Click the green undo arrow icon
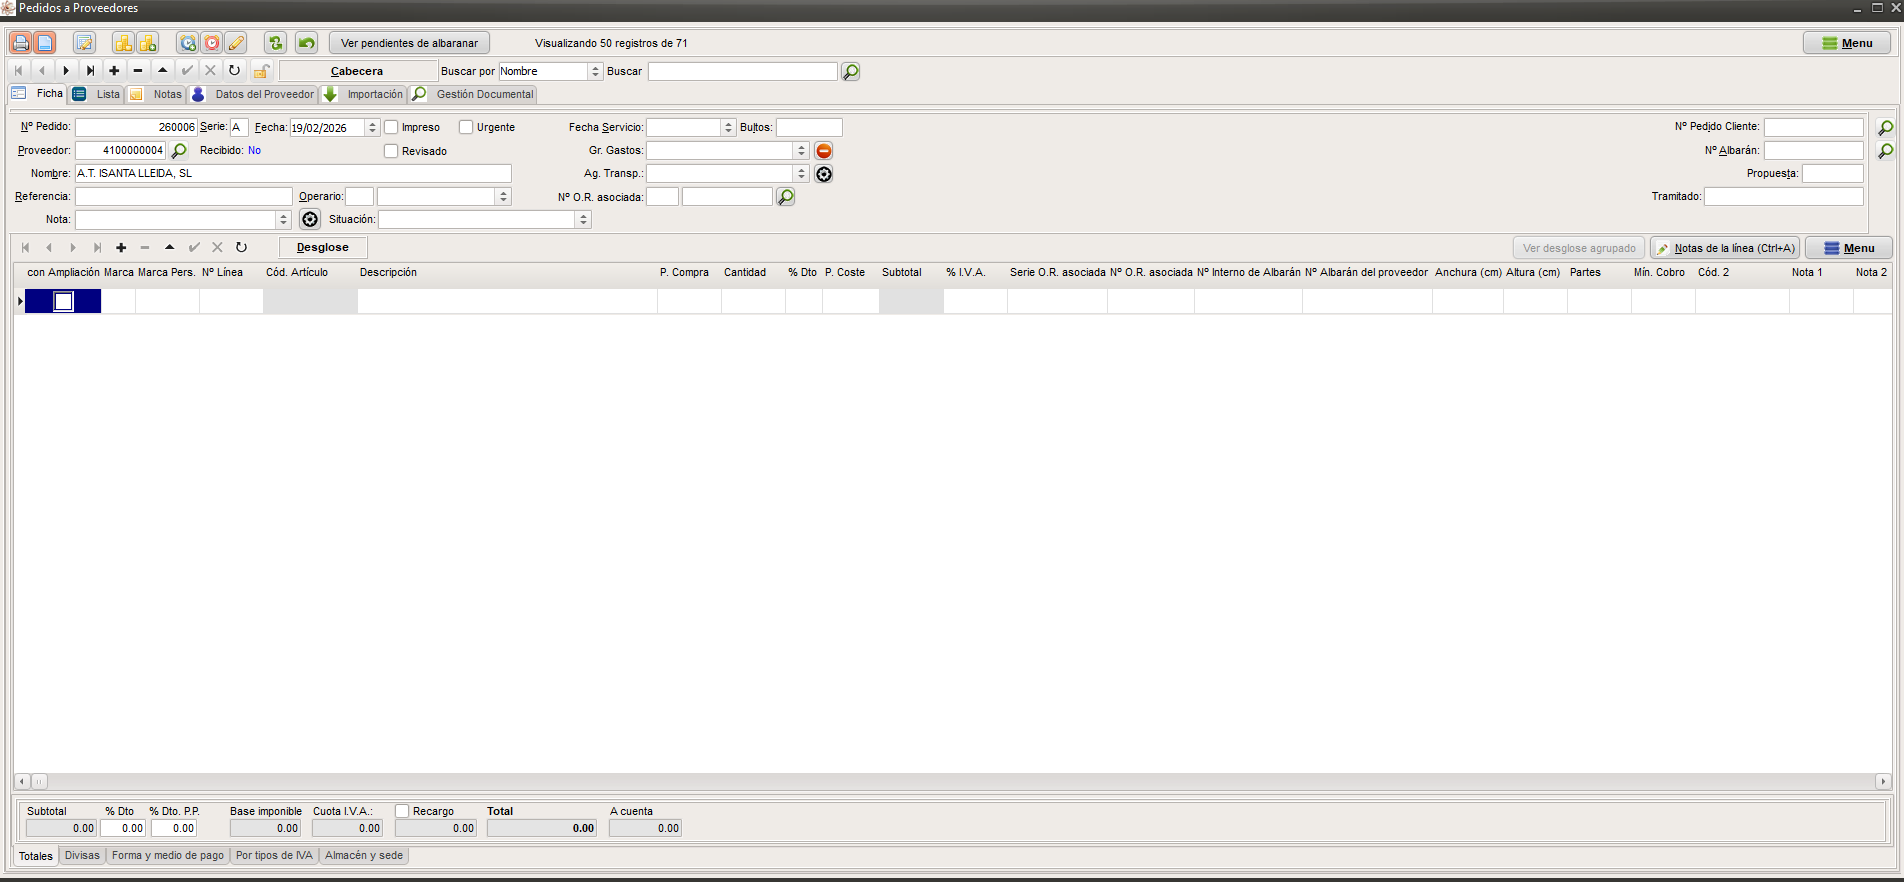This screenshot has width=1904, height=882. pyautogui.click(x=307, y=43)
